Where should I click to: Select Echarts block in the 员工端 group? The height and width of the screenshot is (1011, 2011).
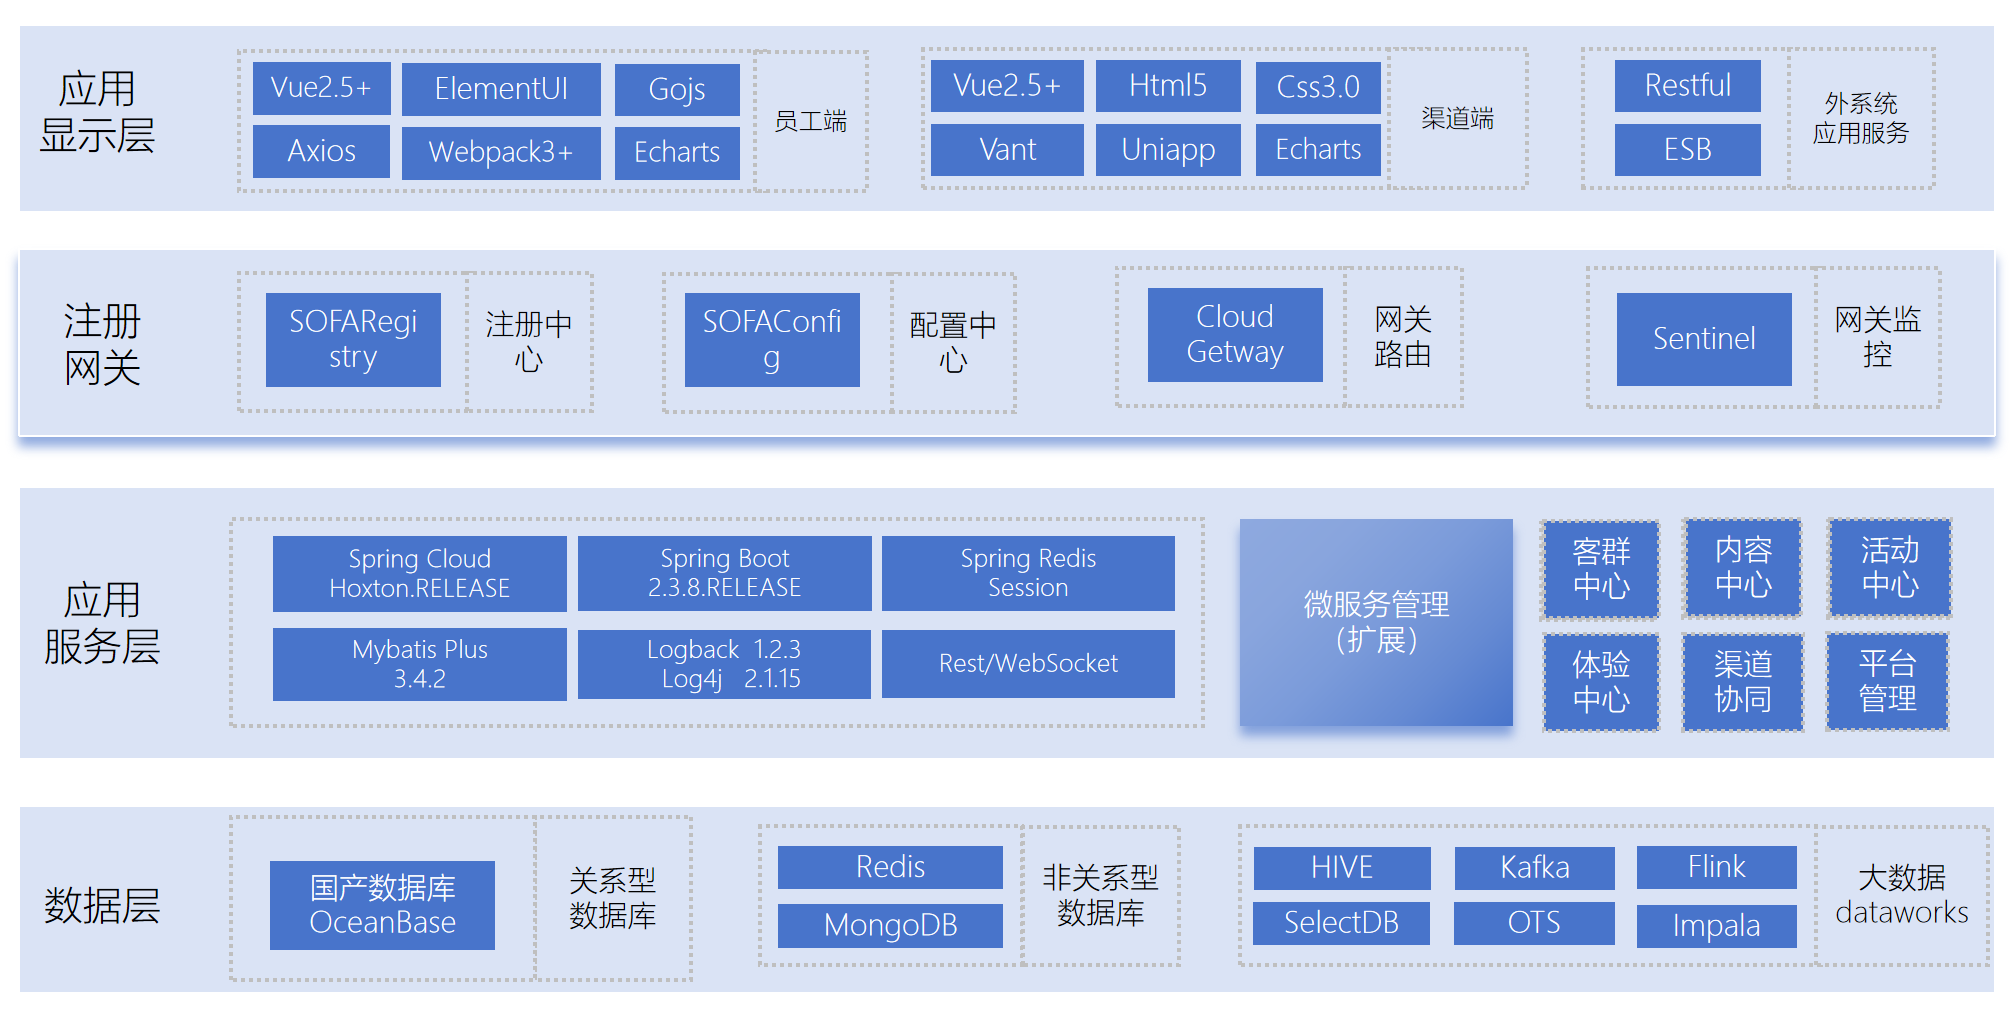coord(677,152)
